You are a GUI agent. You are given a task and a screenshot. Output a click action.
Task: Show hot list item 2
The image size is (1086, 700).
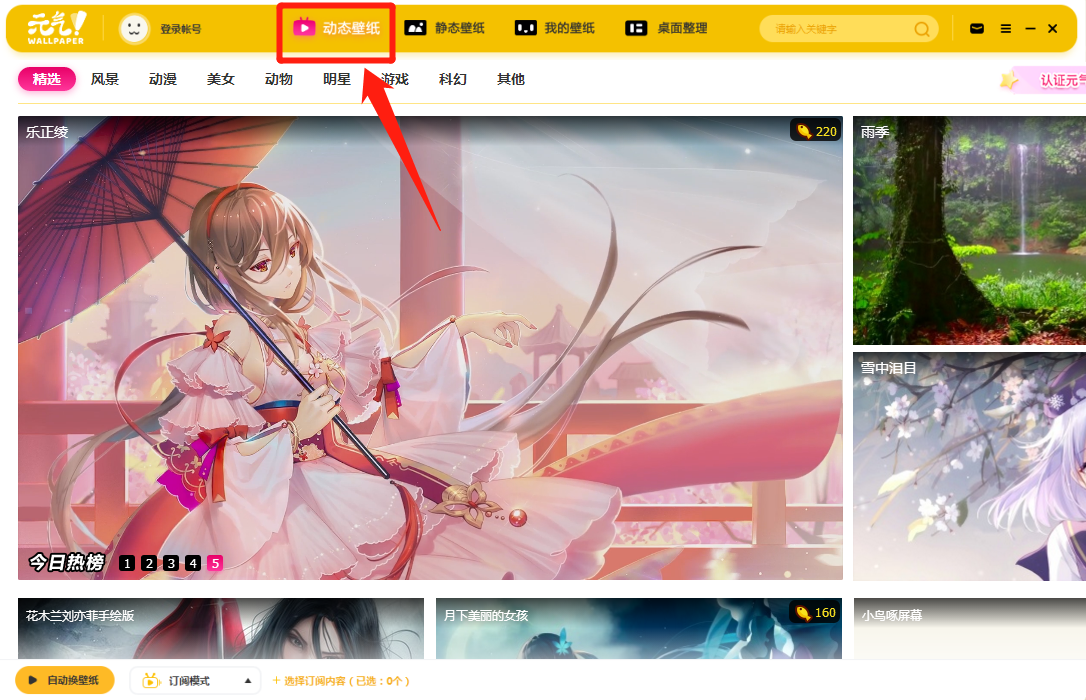click(149, 563)
